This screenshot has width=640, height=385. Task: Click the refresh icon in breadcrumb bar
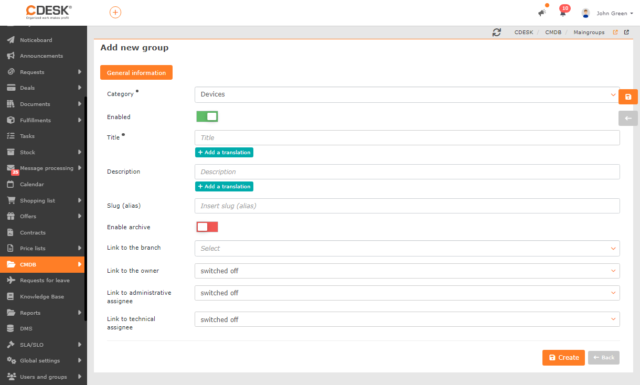tap(496, 32)
